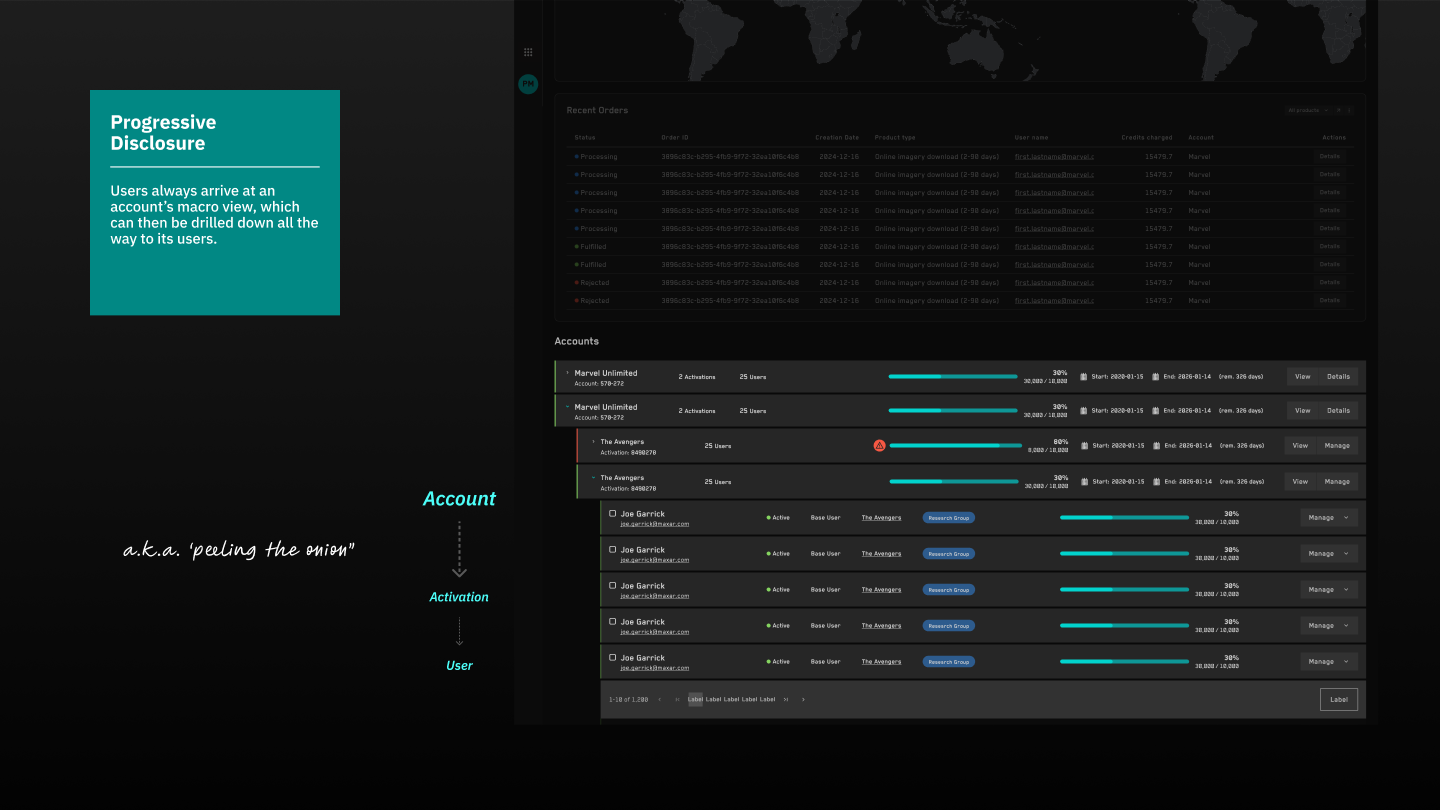Go to previous page in pagination
Viewport: 1440px width, 810px height.
pos(660,700)
